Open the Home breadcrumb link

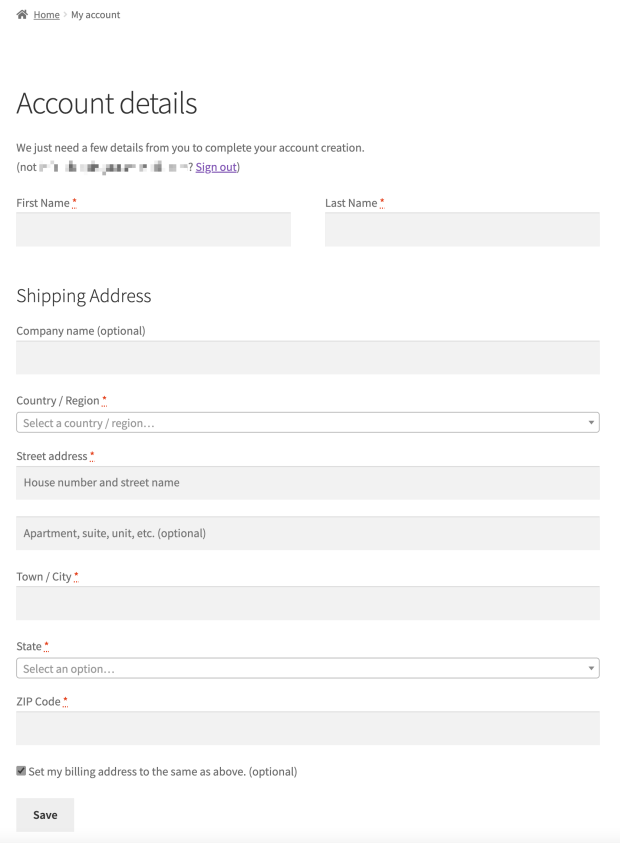47,15
